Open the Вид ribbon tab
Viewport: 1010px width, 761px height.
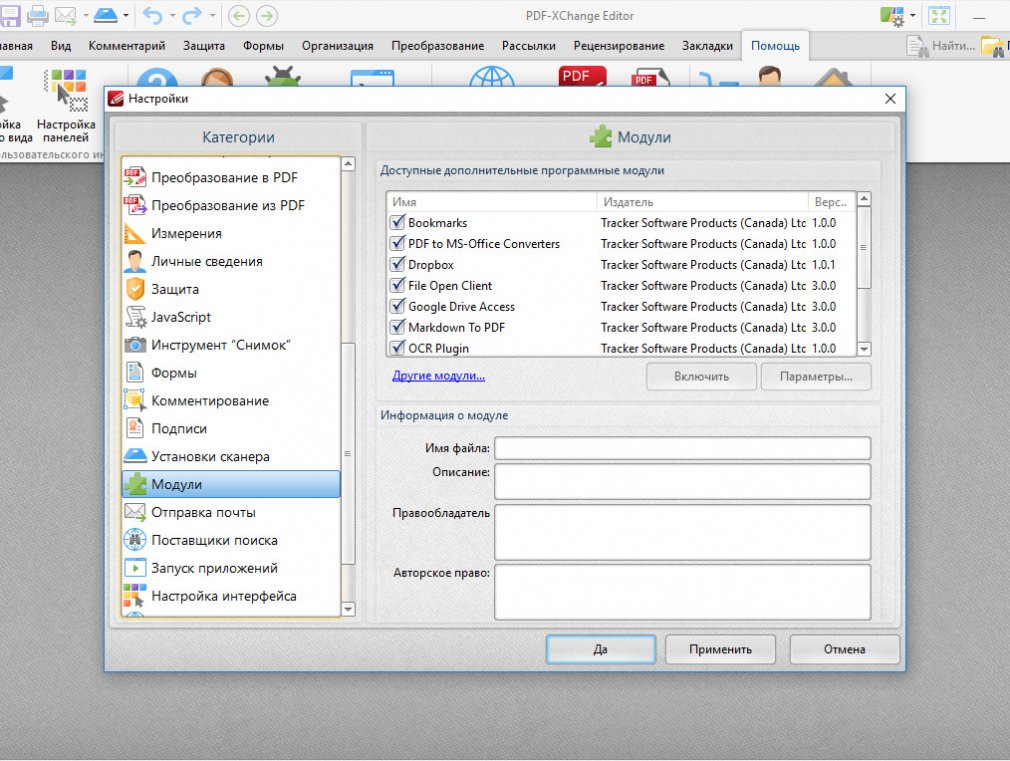(x=61, y=46)
